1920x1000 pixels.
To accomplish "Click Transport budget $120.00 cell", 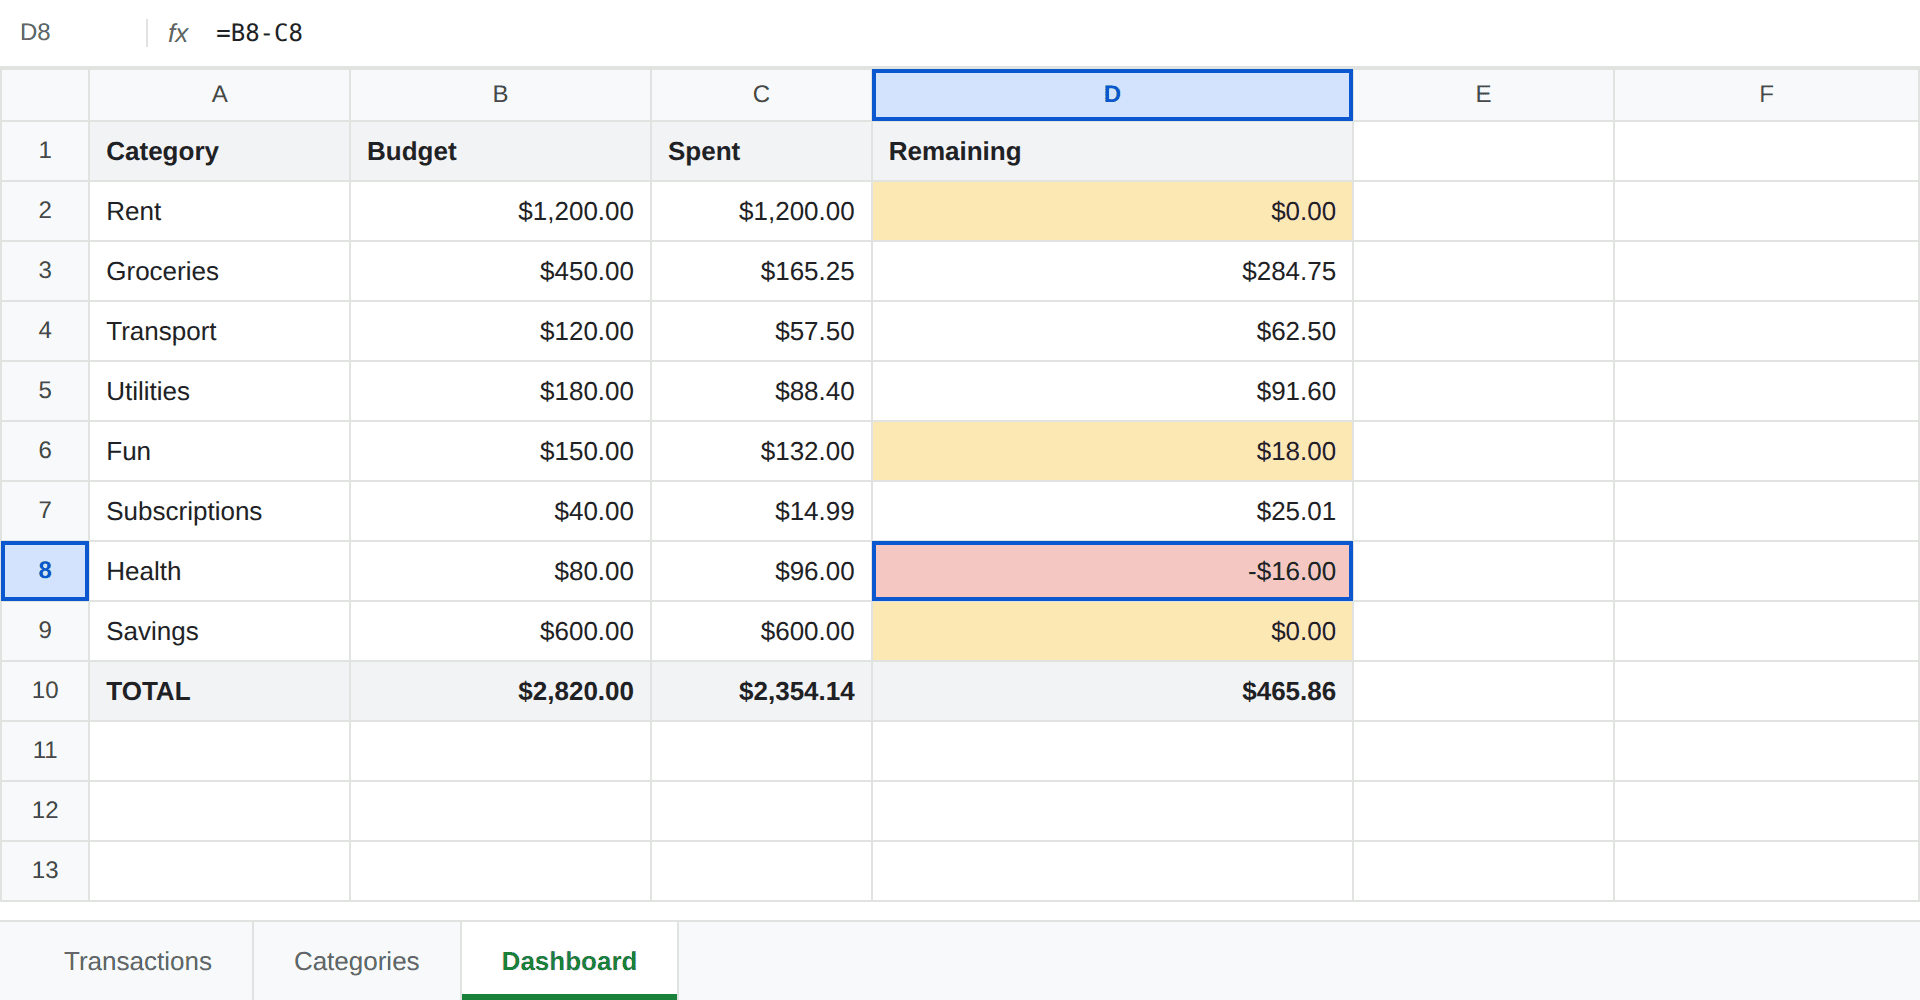I will [501, 331].
